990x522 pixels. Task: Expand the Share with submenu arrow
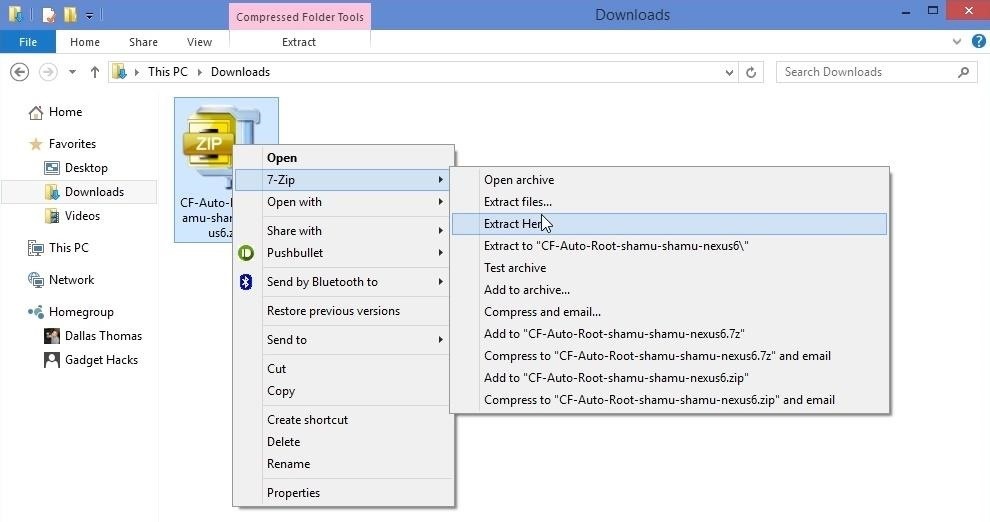coord(441,231)
